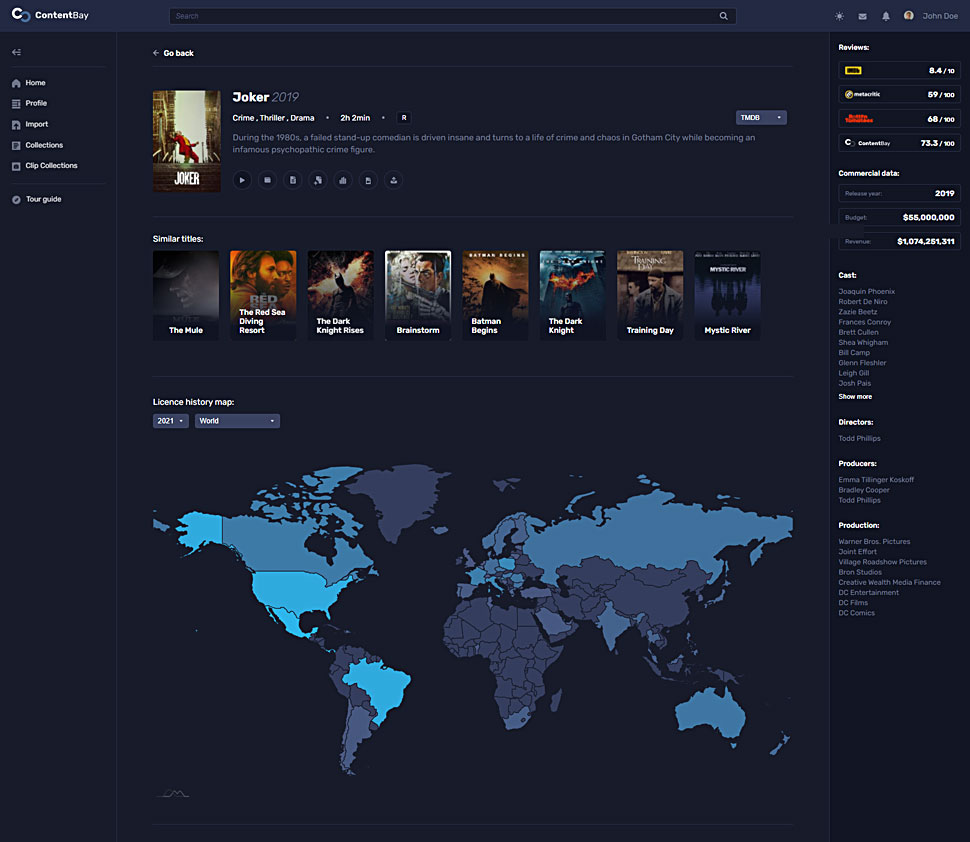Screen dimensions: 970x842
Task: Toggle the light/dark theme sun icon
Action: tap(839, 16)
